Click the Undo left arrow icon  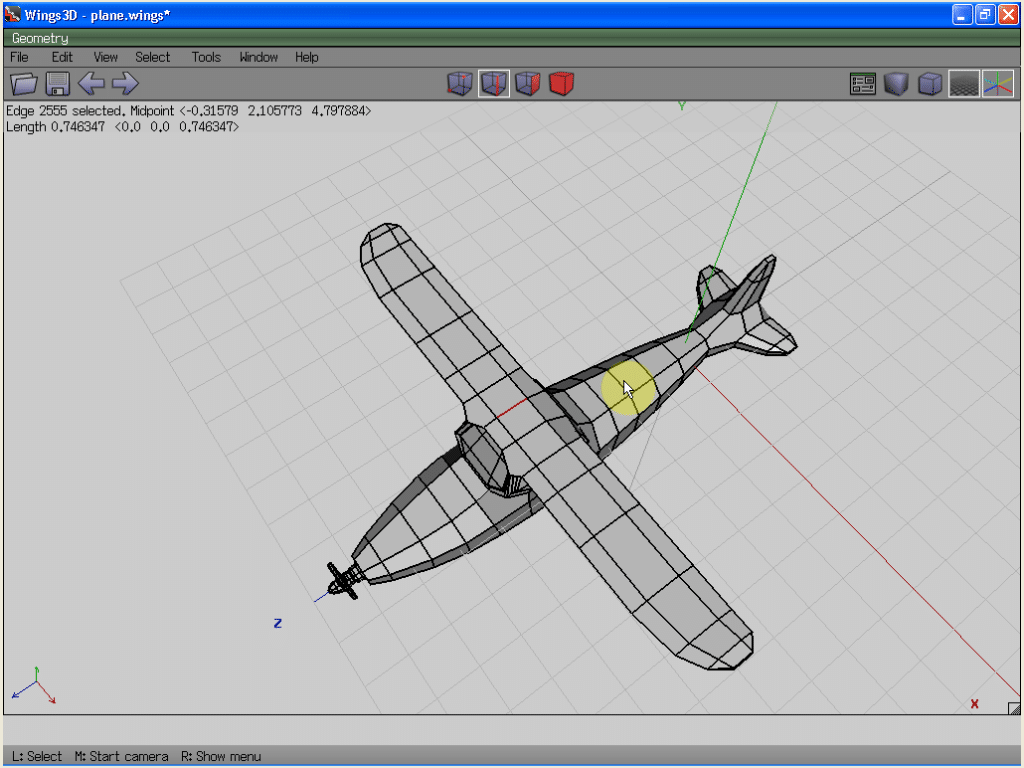point(91,84)
